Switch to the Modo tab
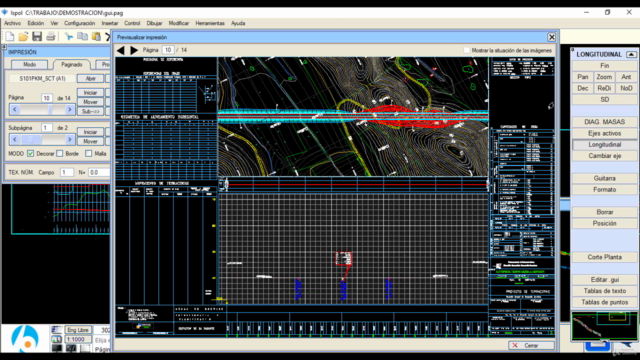Viewport: 640px width, 360px height. tap(29, 64)
